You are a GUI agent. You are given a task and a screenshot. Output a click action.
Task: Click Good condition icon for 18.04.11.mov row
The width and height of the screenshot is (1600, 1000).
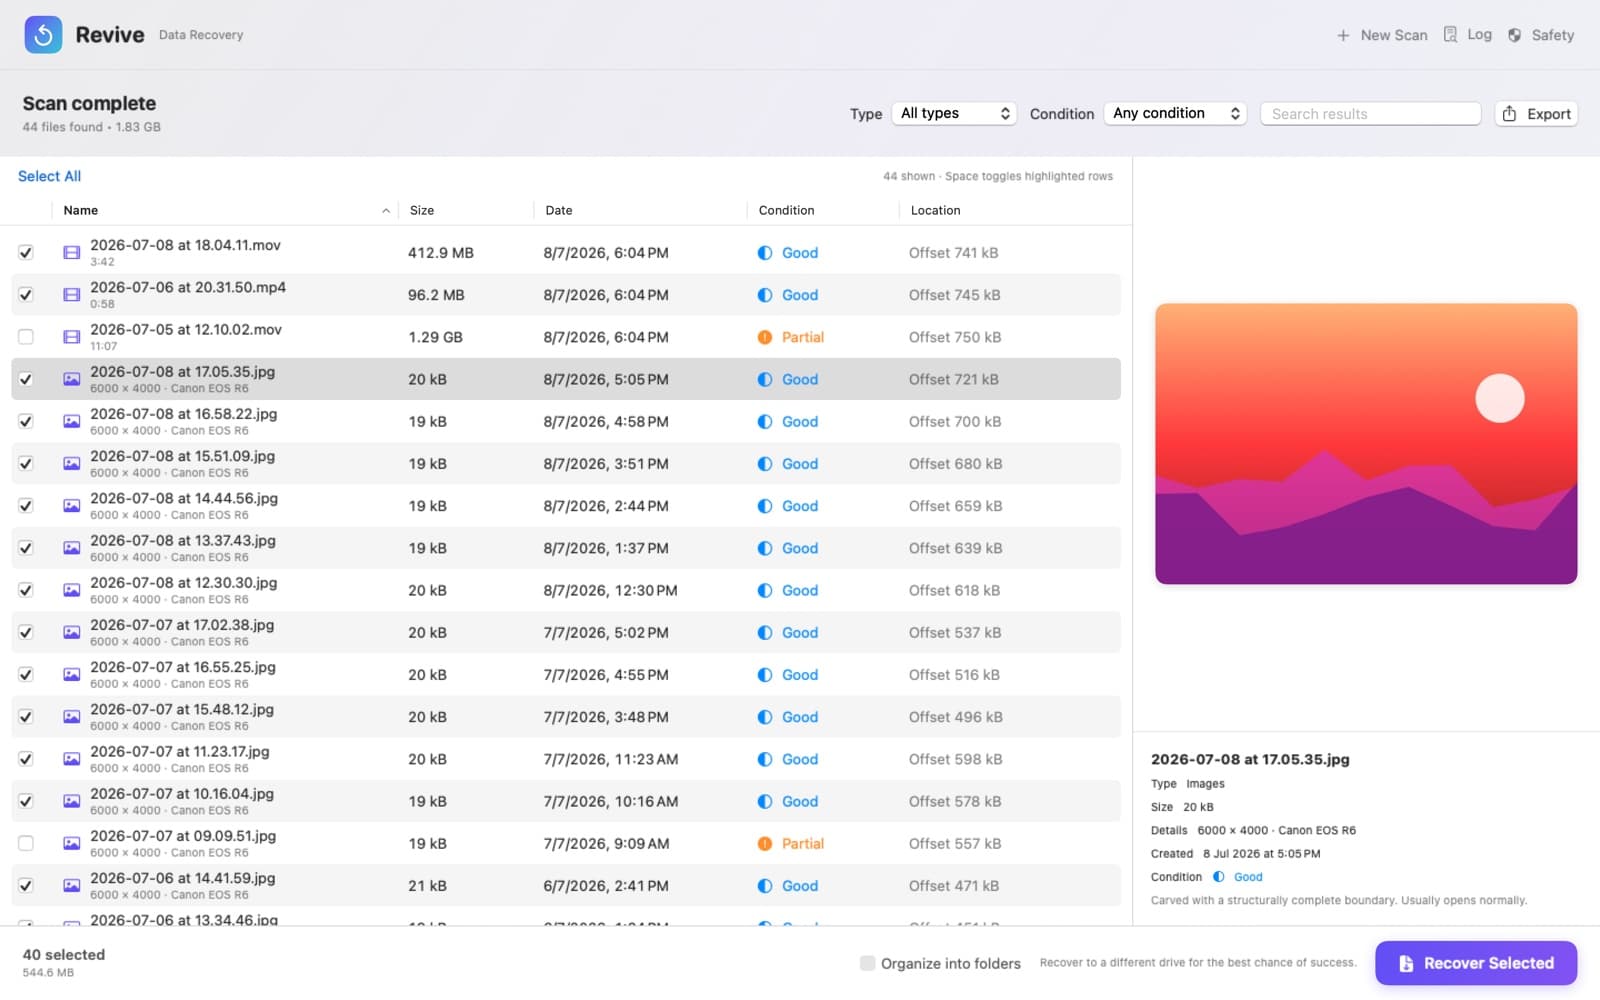pyautogui.click(x=765, y=253)
